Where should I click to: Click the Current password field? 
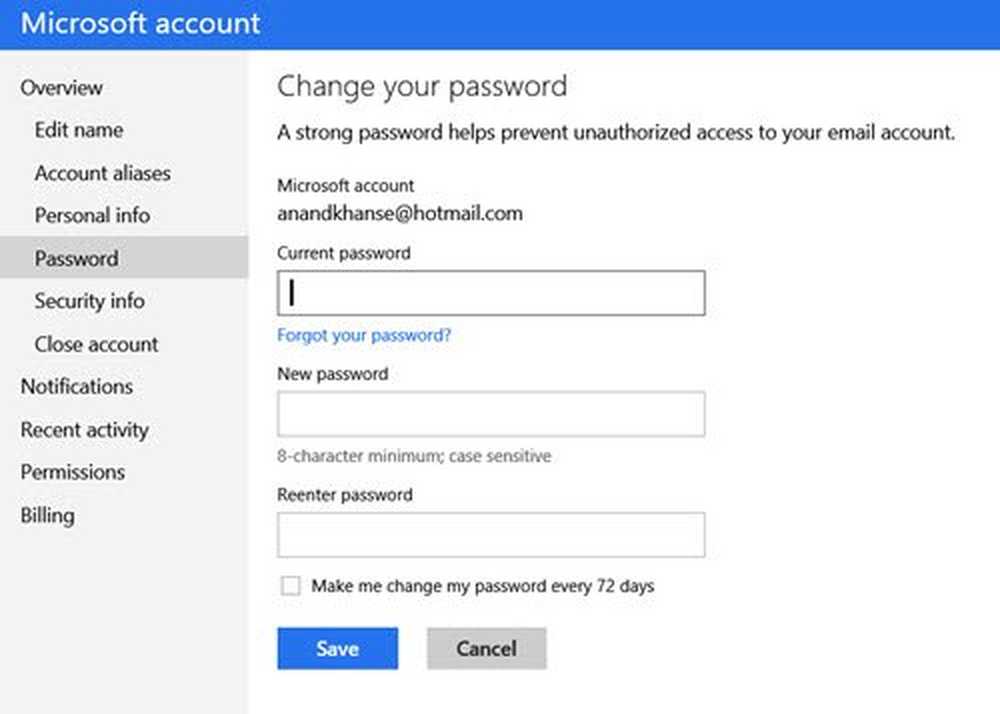(490, 293)
